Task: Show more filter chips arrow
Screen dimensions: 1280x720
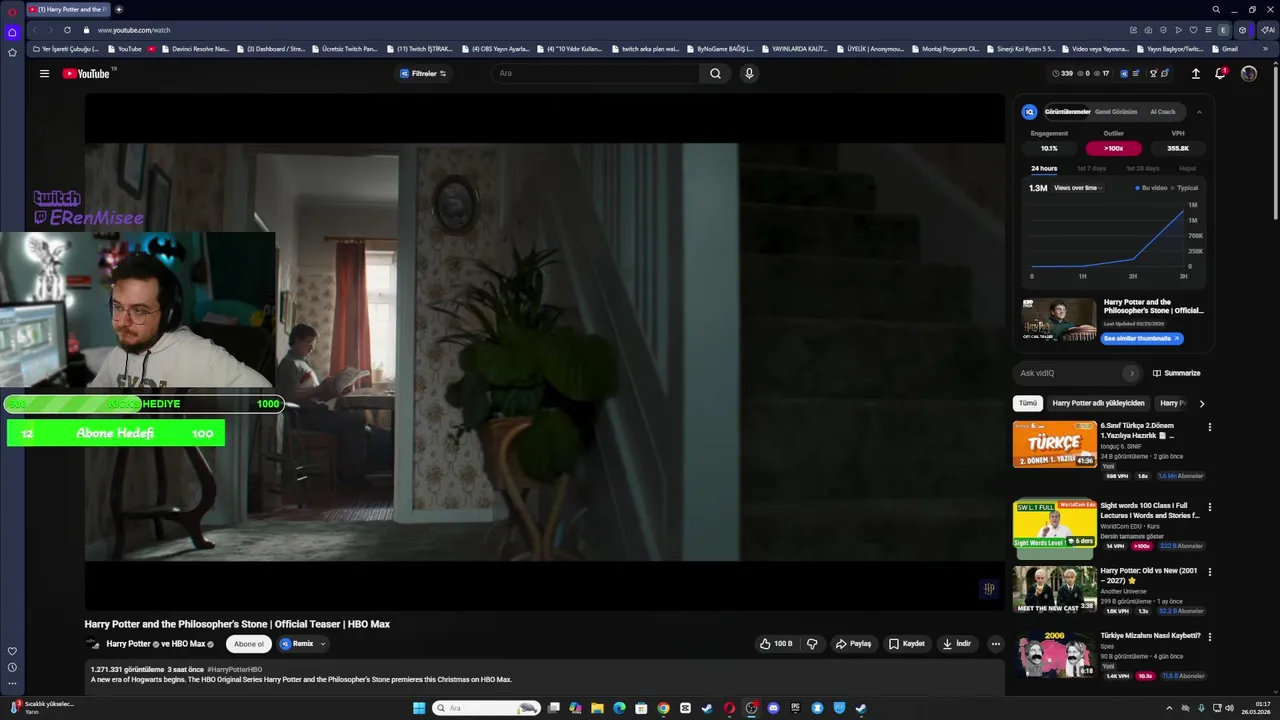Action: coord(1201,403)
